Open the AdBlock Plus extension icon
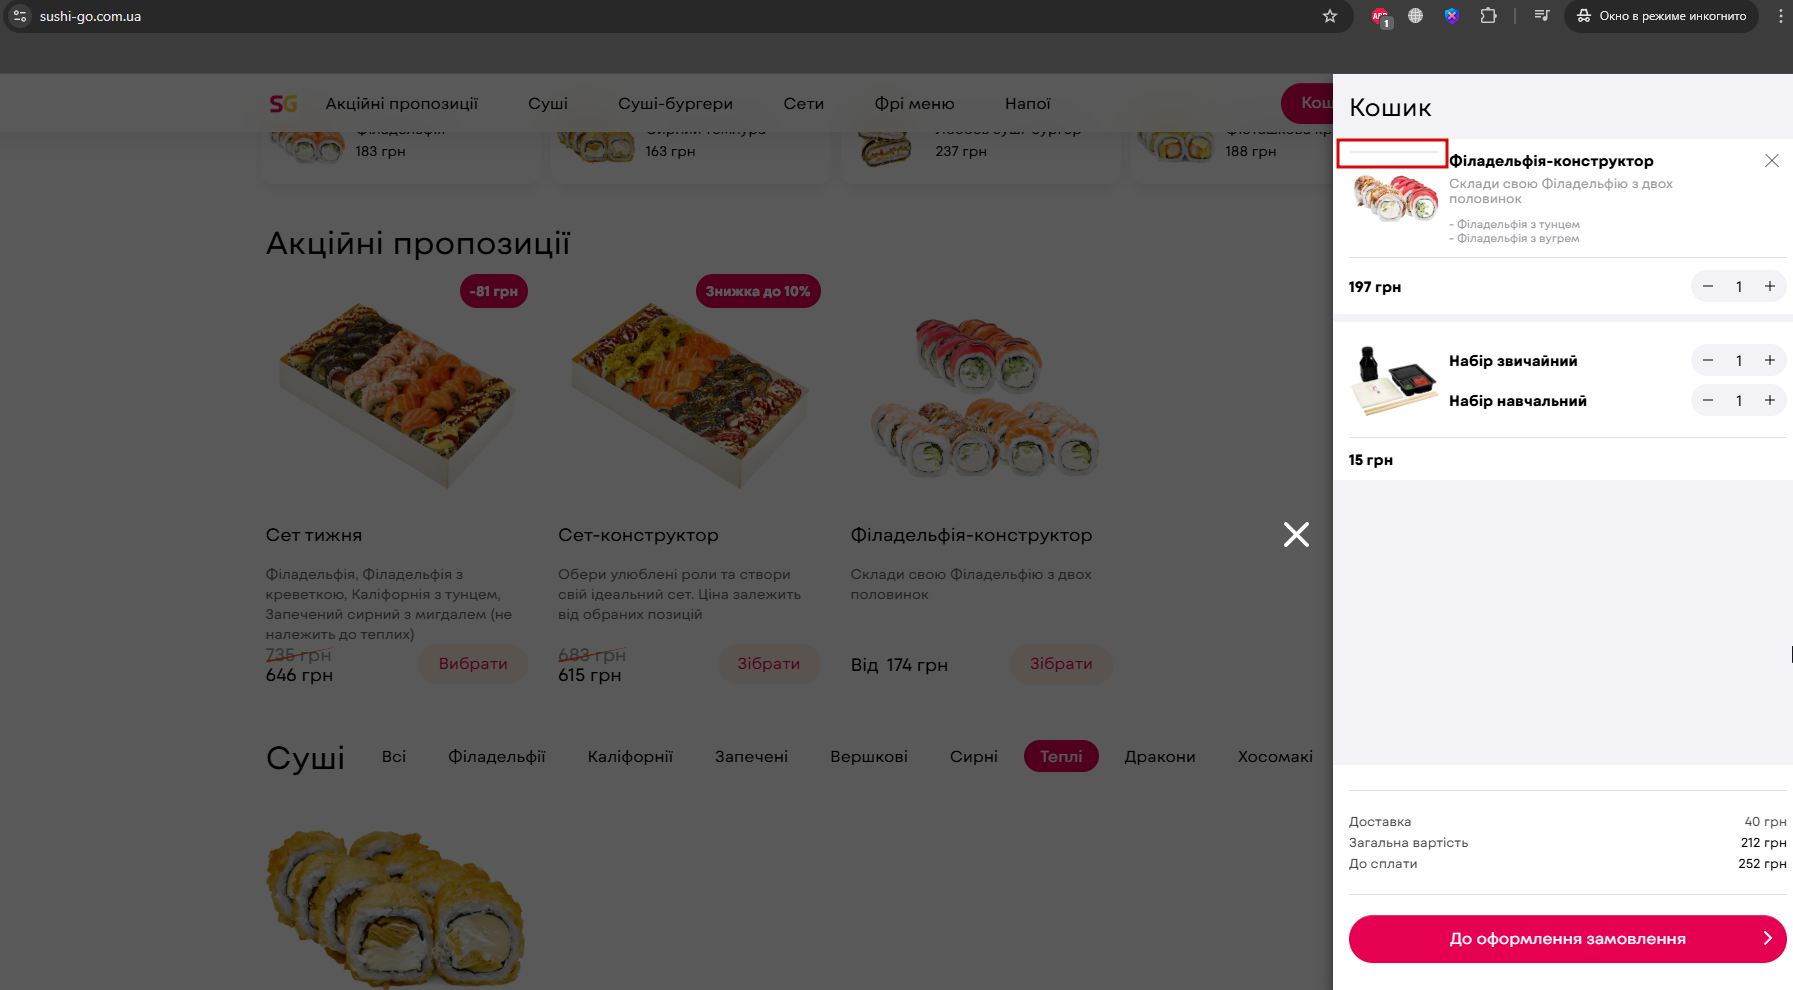 coord(1380,16)
